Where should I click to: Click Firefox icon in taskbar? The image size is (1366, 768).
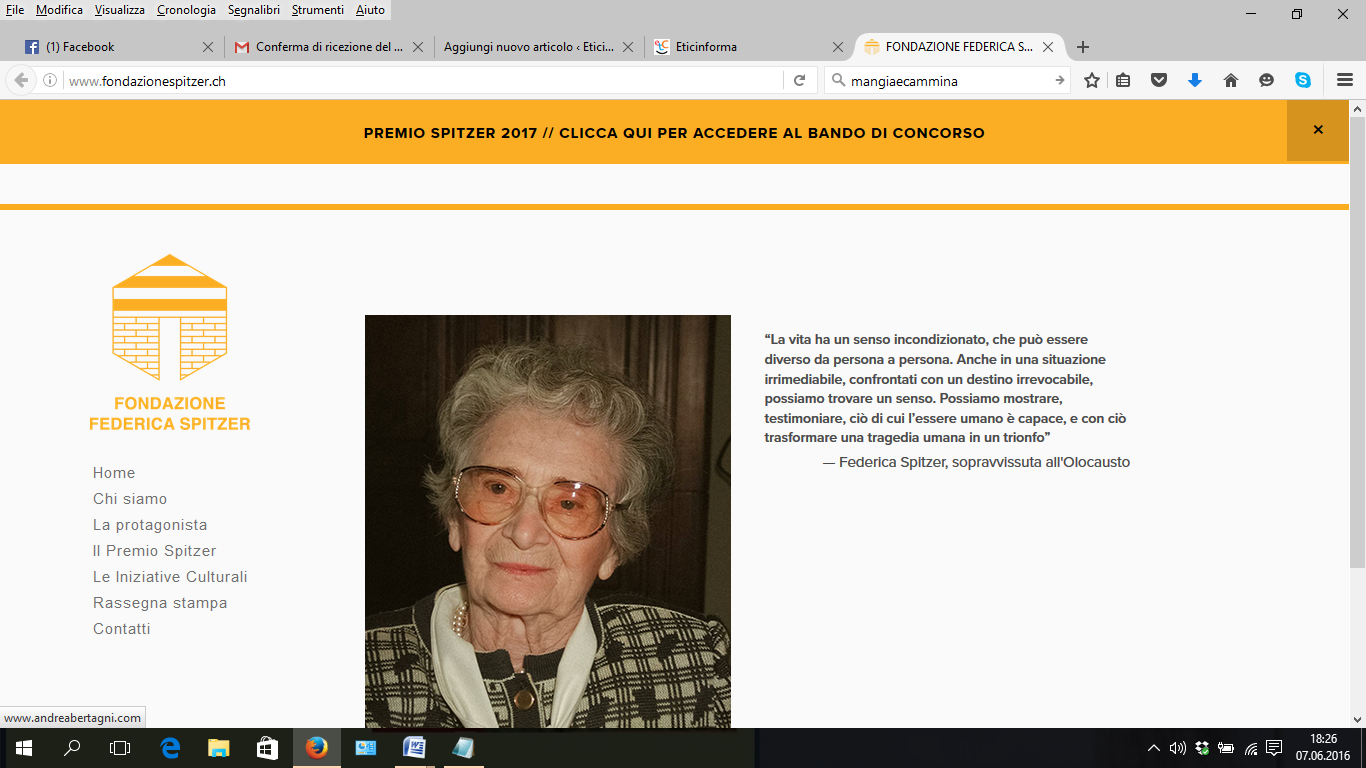(x=316, y=748)
